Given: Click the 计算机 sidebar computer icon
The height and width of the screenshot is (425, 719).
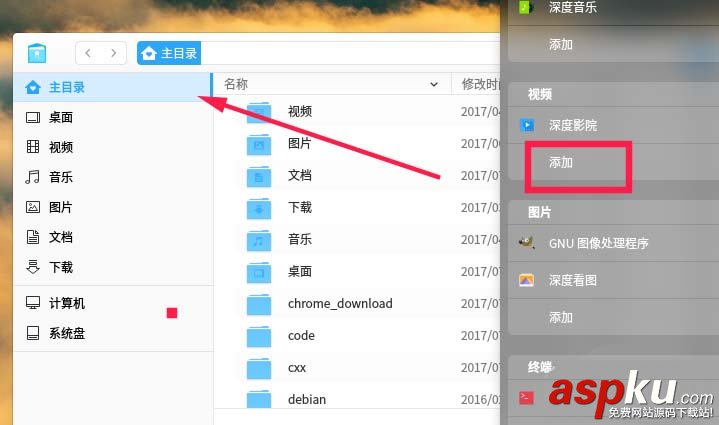Looking at the screenshot, I should point(33,303).
